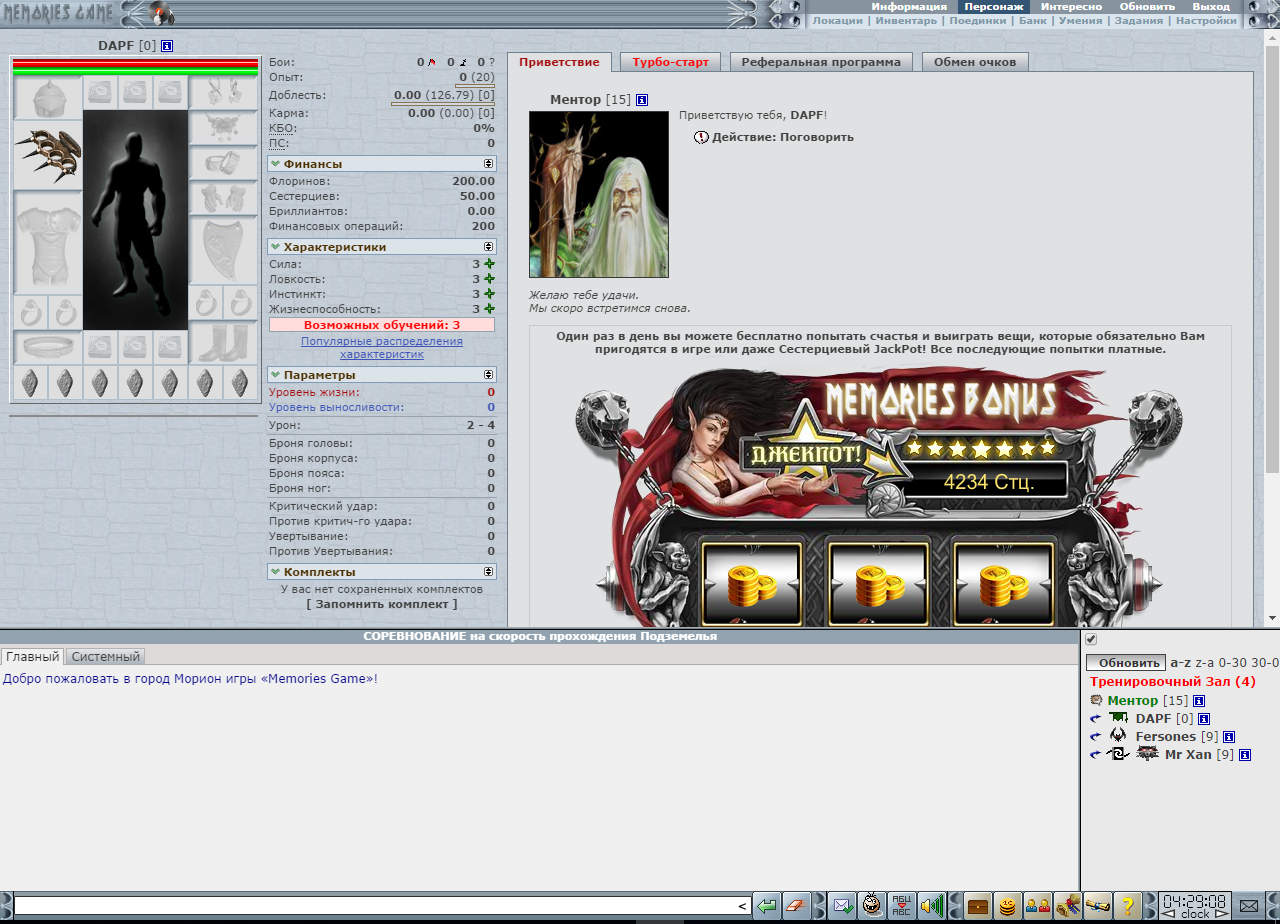Toggle the АБЦ/ABC transliteration button
Viewport: 1280px width, 924px height.
(x=902, y=906)
